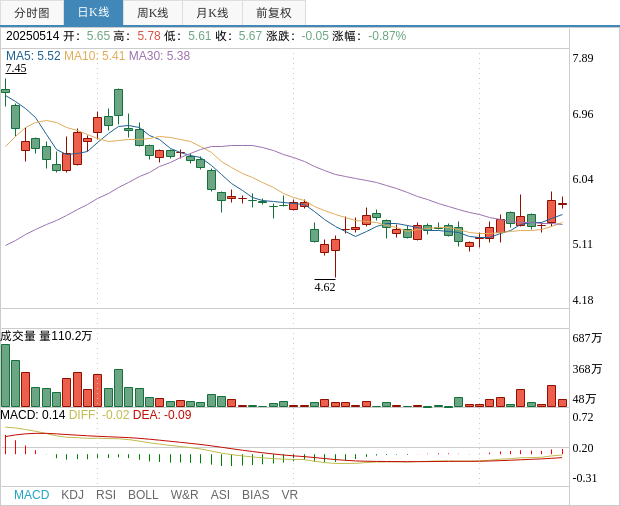Click the 4.18 price axis label

[x=583, y=300]
